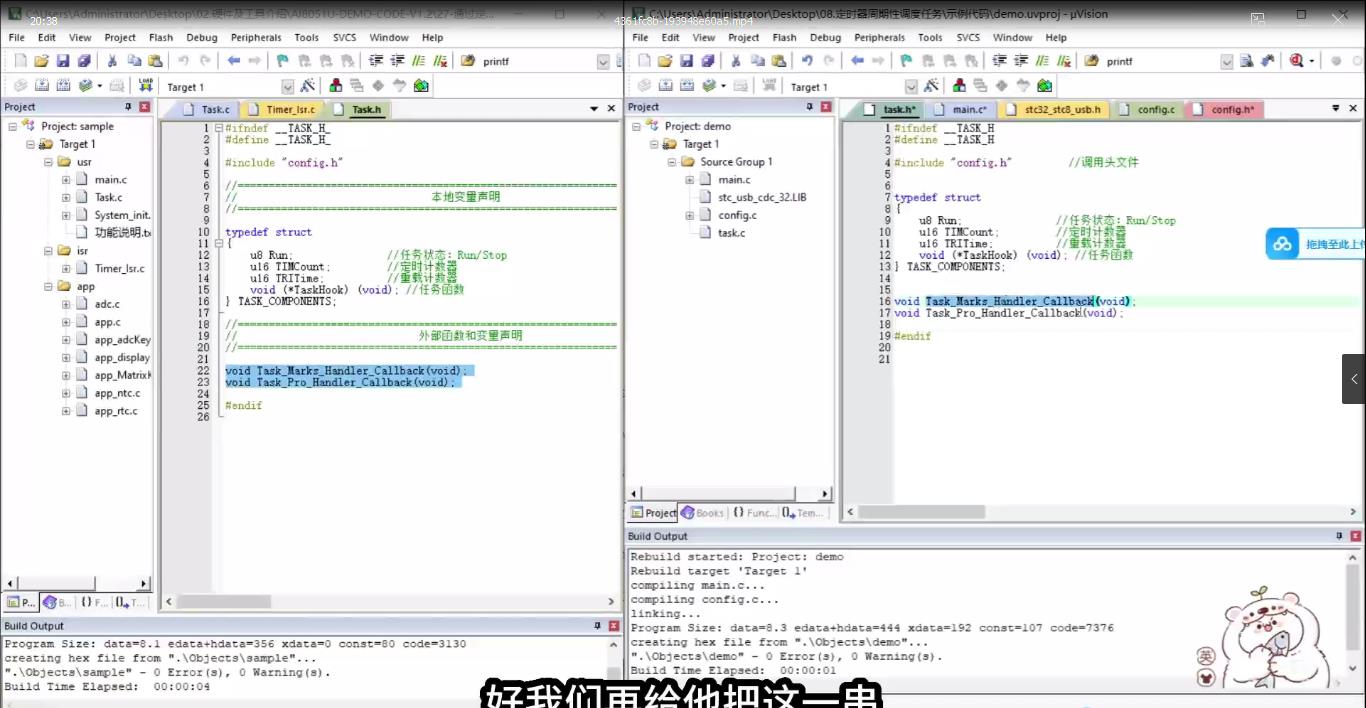Expand adc.c node in sample project tree

tap(66, 304)
